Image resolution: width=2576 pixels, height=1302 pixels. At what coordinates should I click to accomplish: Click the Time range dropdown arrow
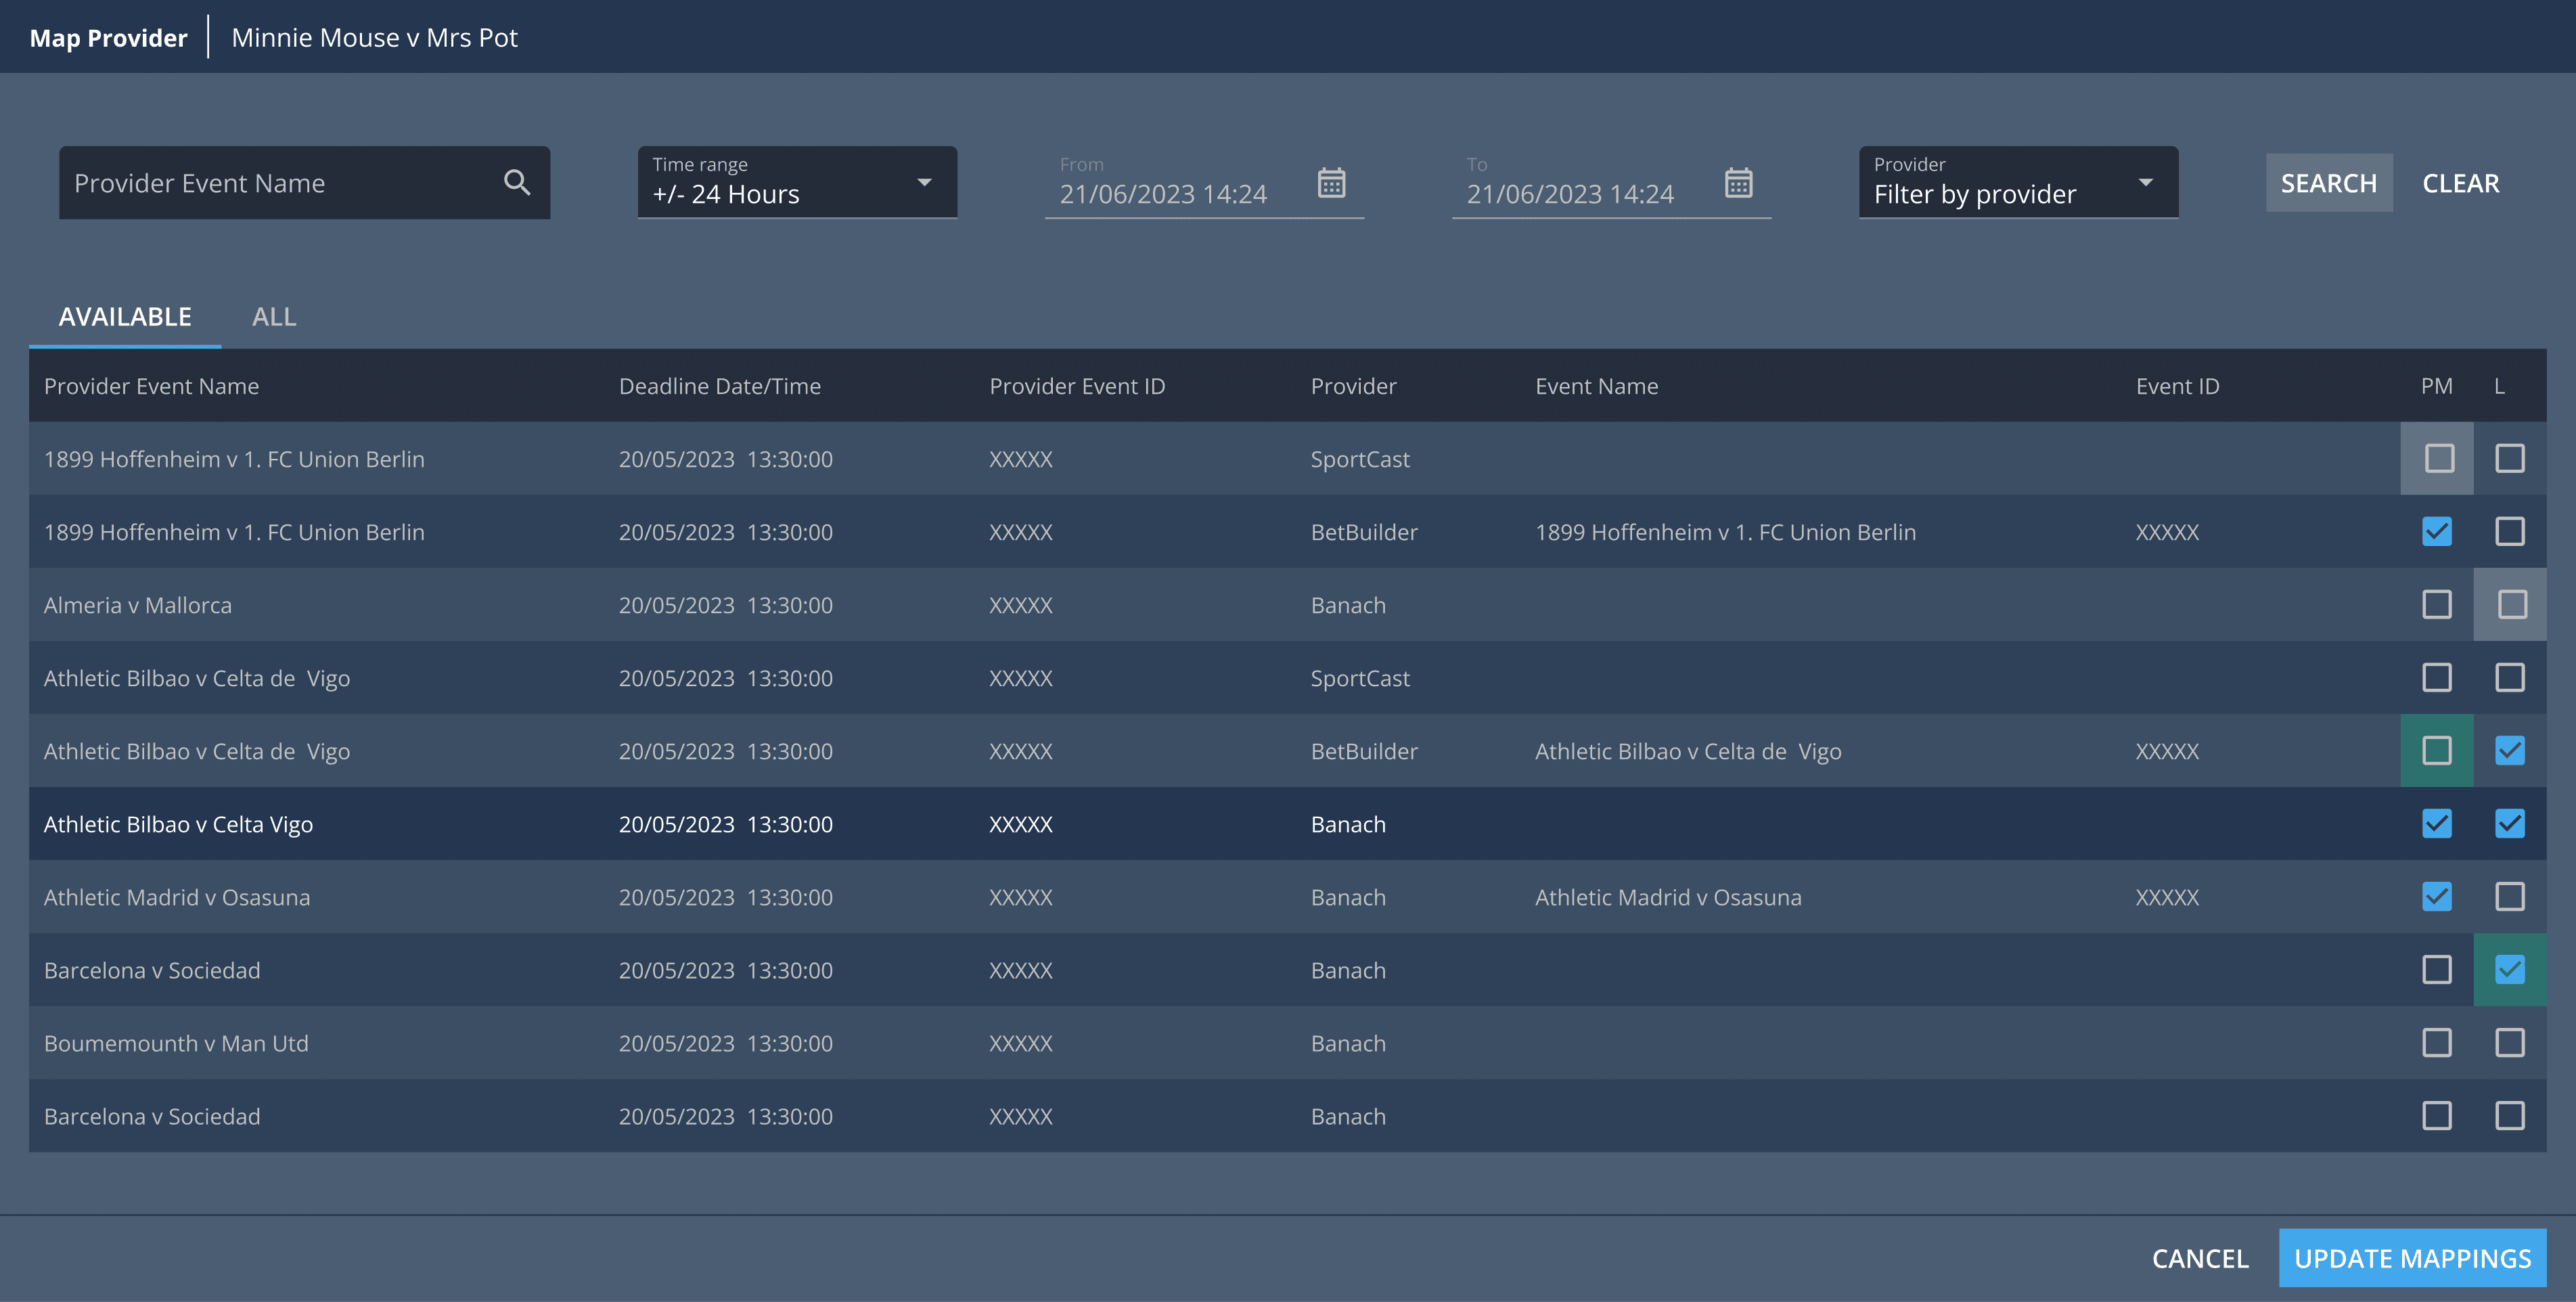point(924,183)
